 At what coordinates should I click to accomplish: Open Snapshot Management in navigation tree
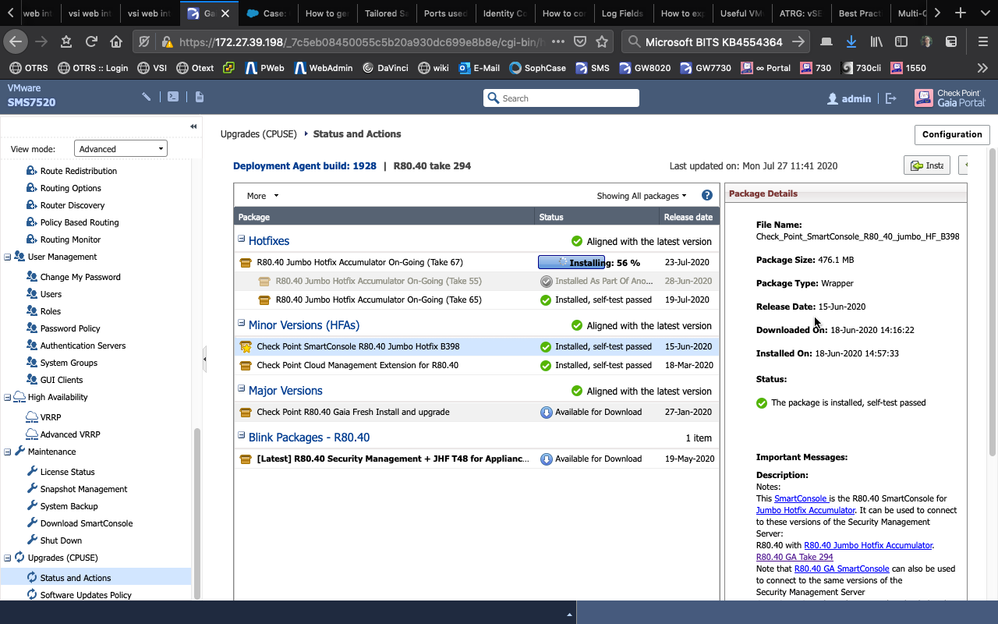pyautogui.click(x=83, y=489)
